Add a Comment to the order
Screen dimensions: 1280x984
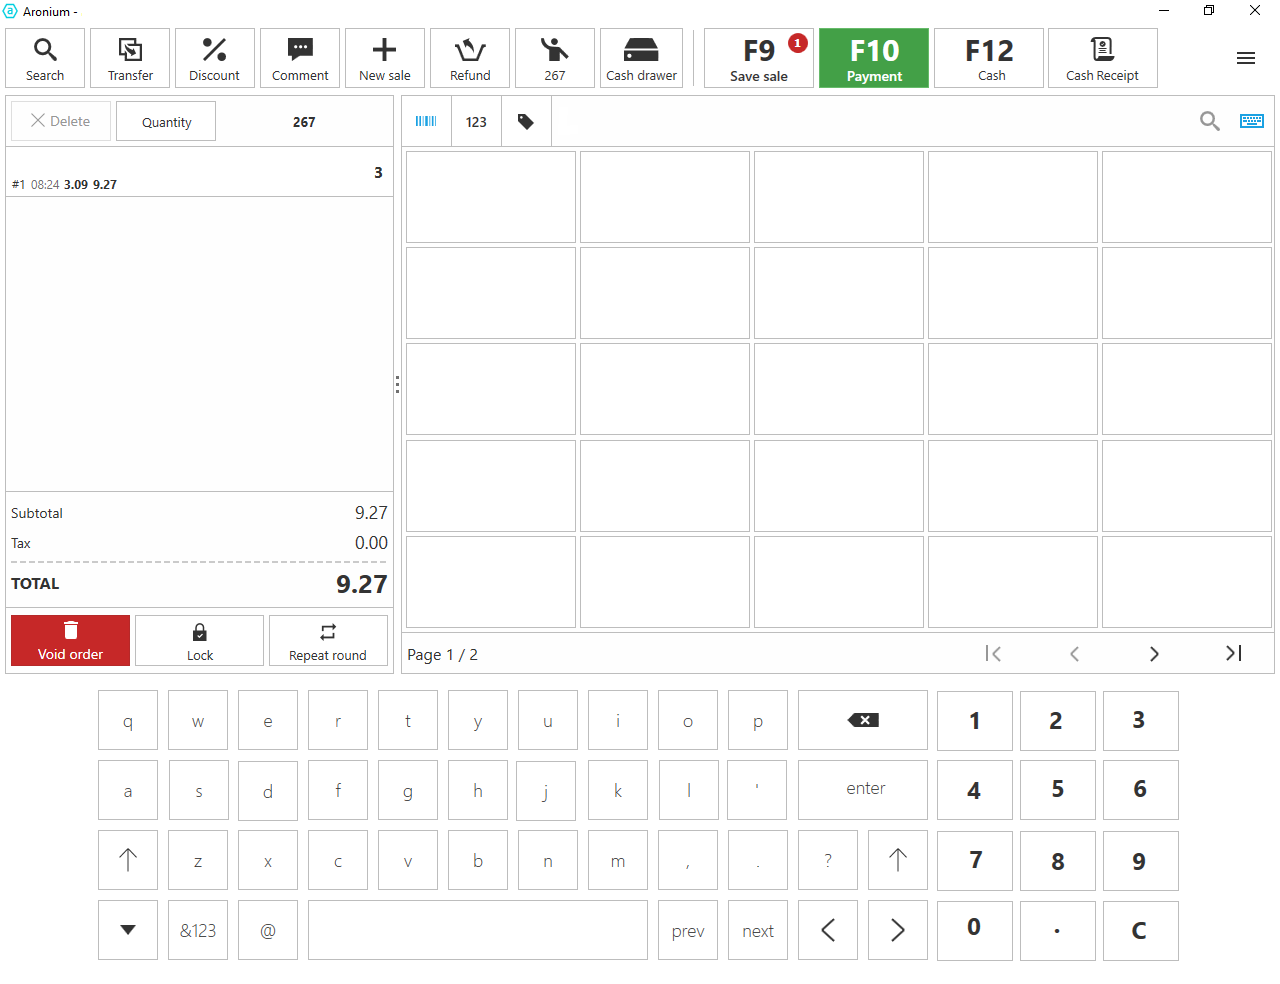(300, 58)
